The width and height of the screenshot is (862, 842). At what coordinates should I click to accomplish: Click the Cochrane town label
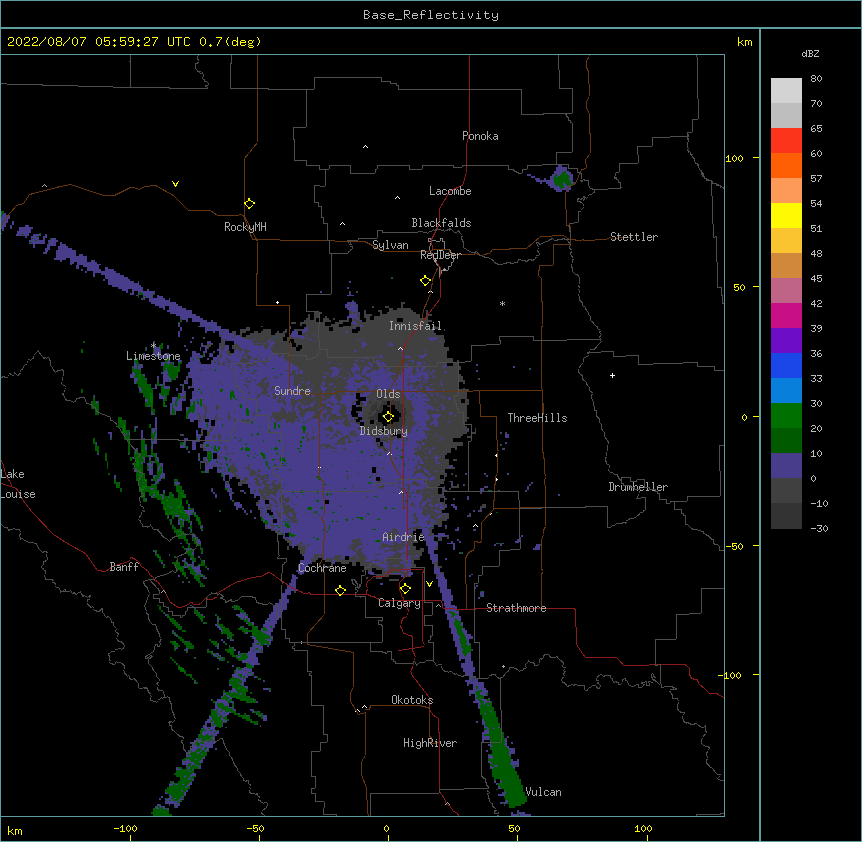click(x=322, y=568)
